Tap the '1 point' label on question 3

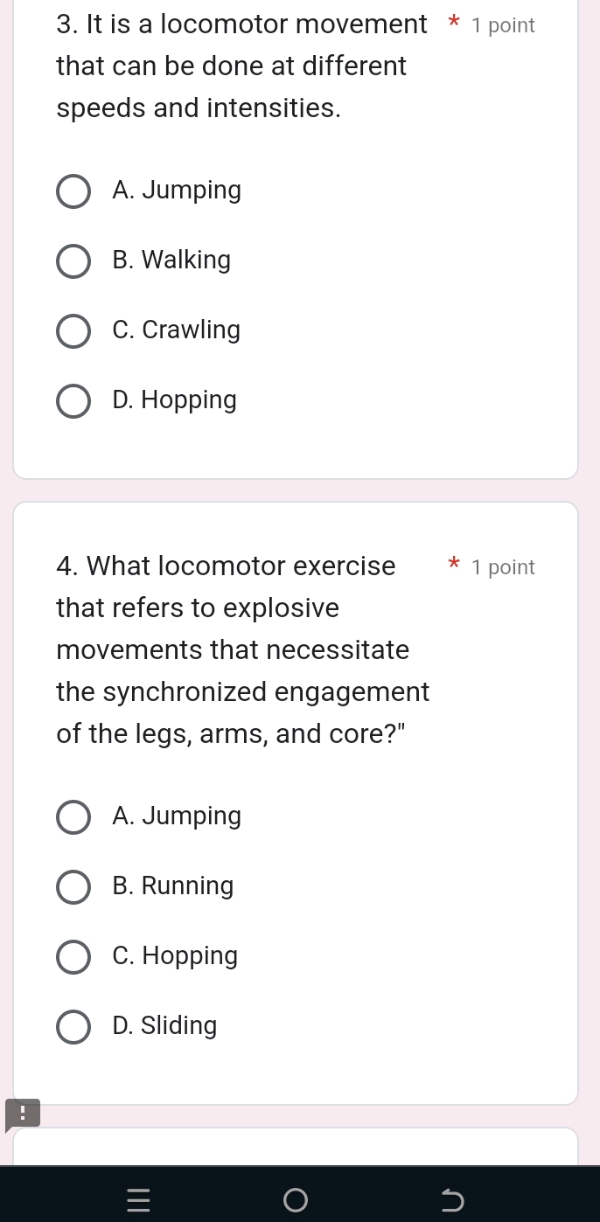pos(503,25)
